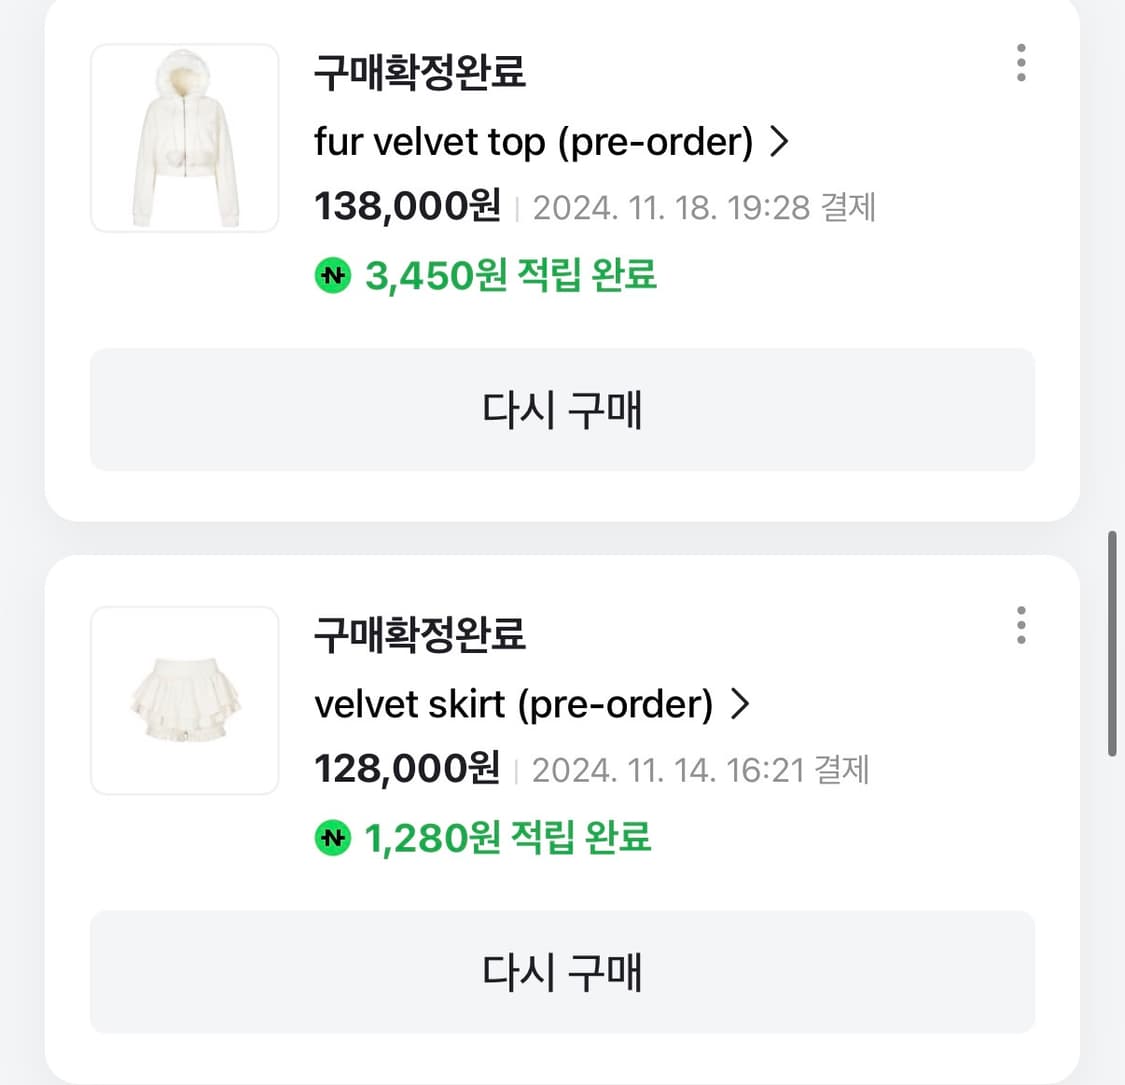Image resolution: width=1125 pixels, height=1085 pixels.
Task: Open the velvet skirt product thumbnail
Action: [x=184, y=699]
